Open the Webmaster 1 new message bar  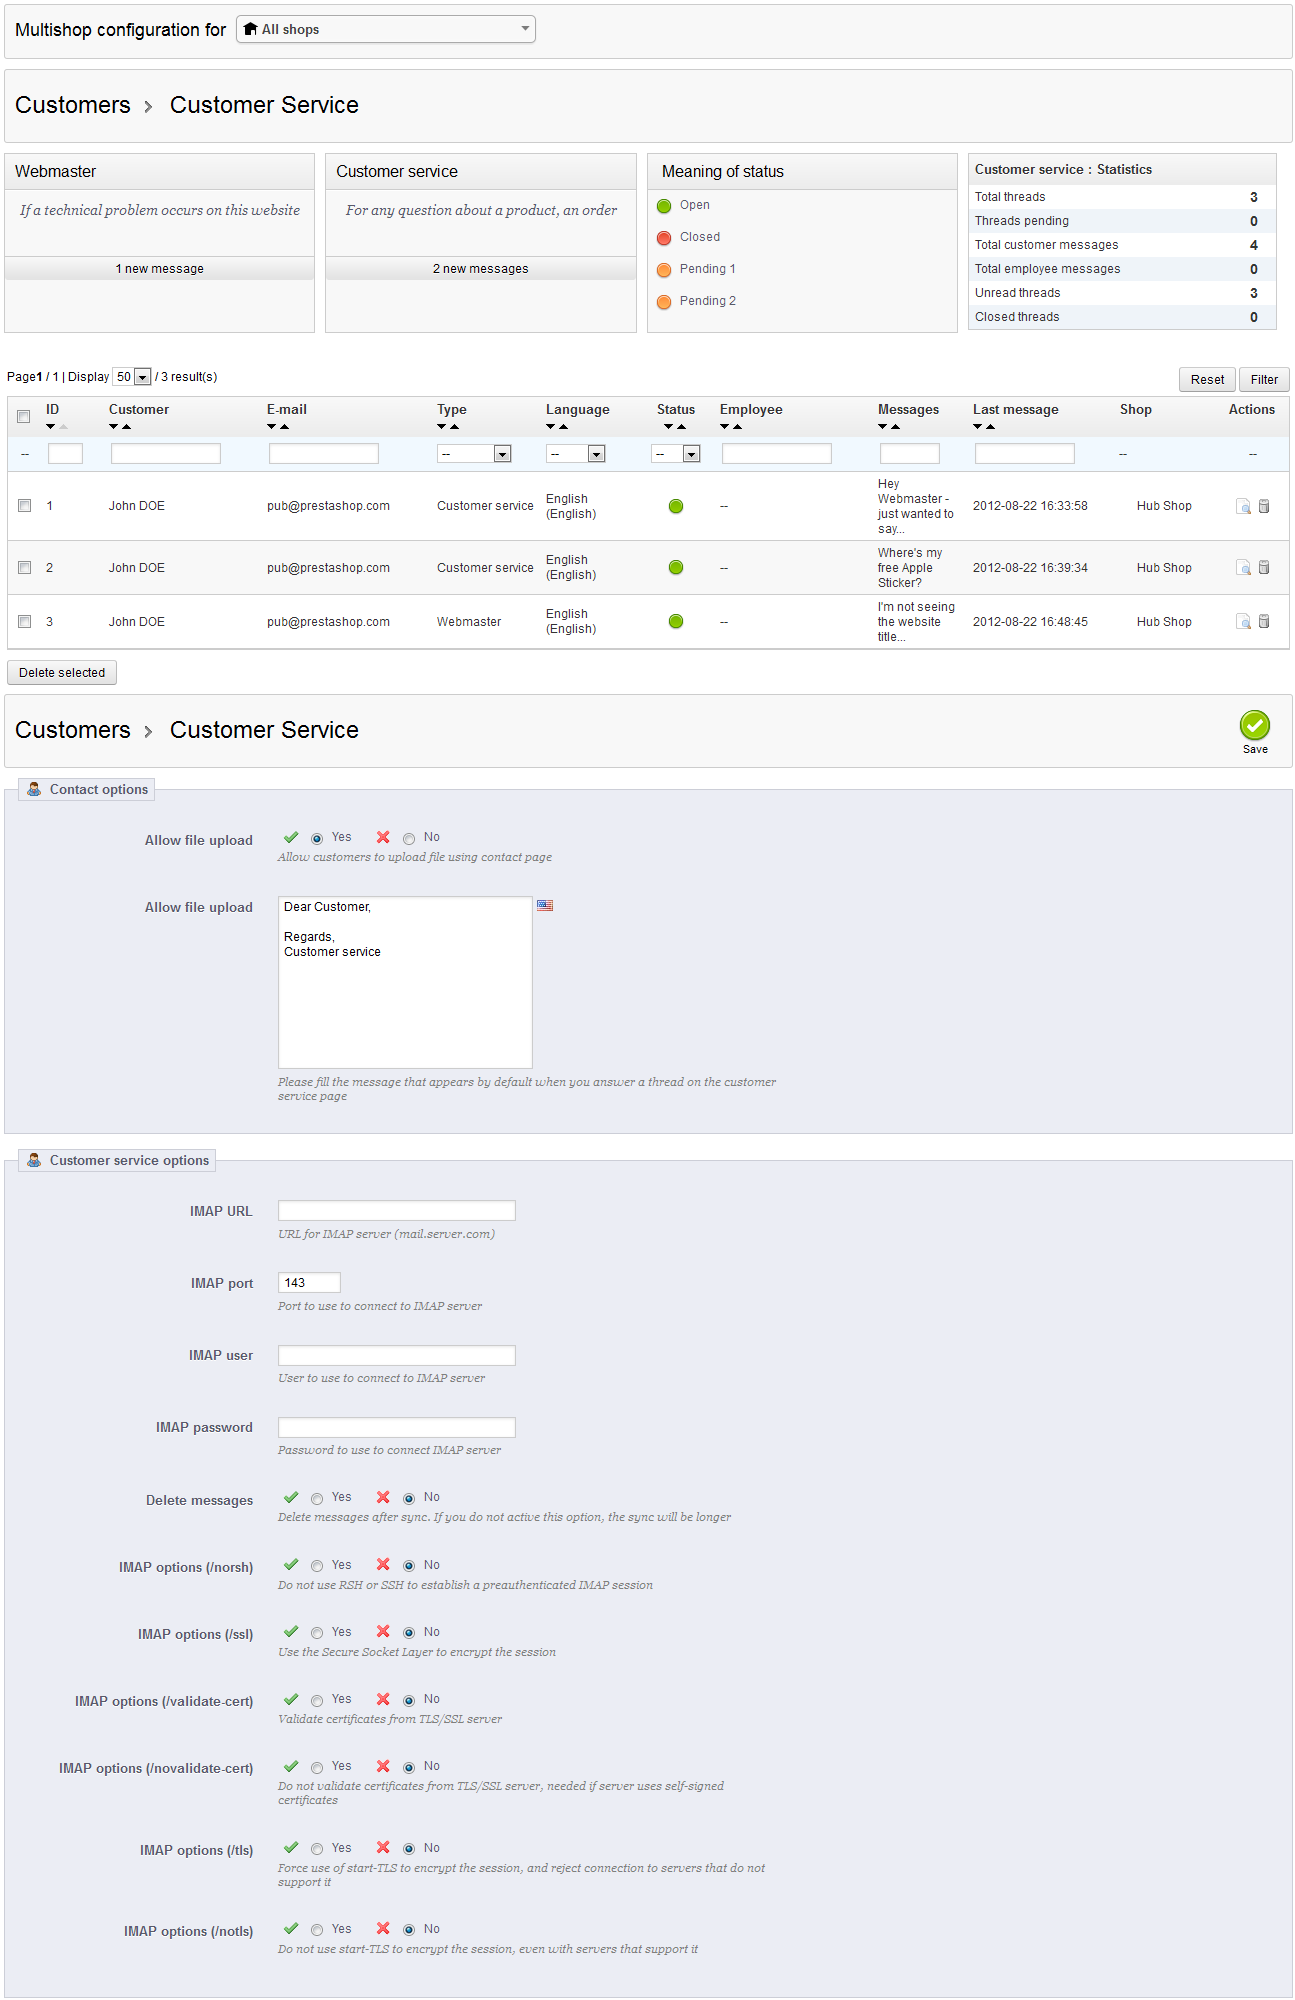[160, 269]
